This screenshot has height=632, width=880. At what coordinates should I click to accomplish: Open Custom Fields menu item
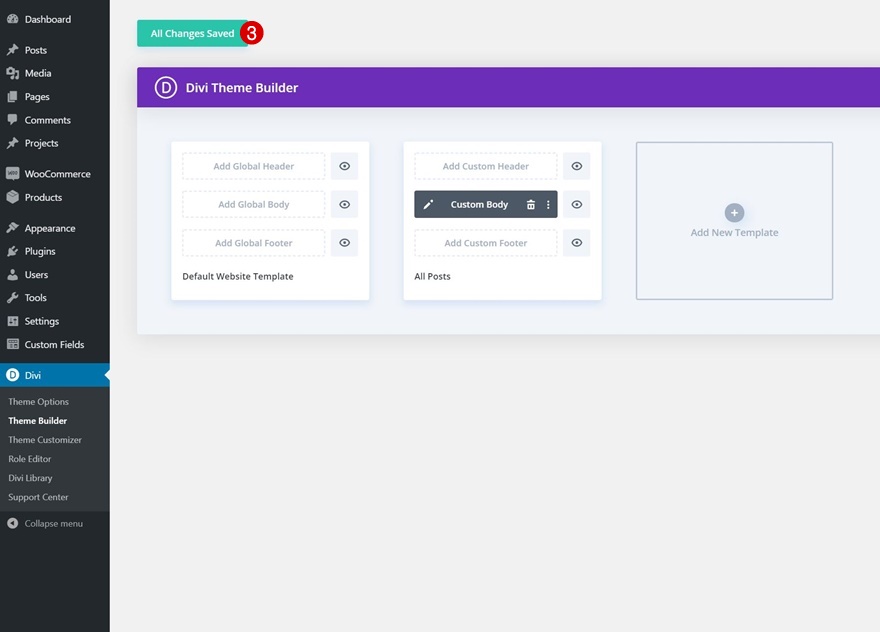pos(54,344)
